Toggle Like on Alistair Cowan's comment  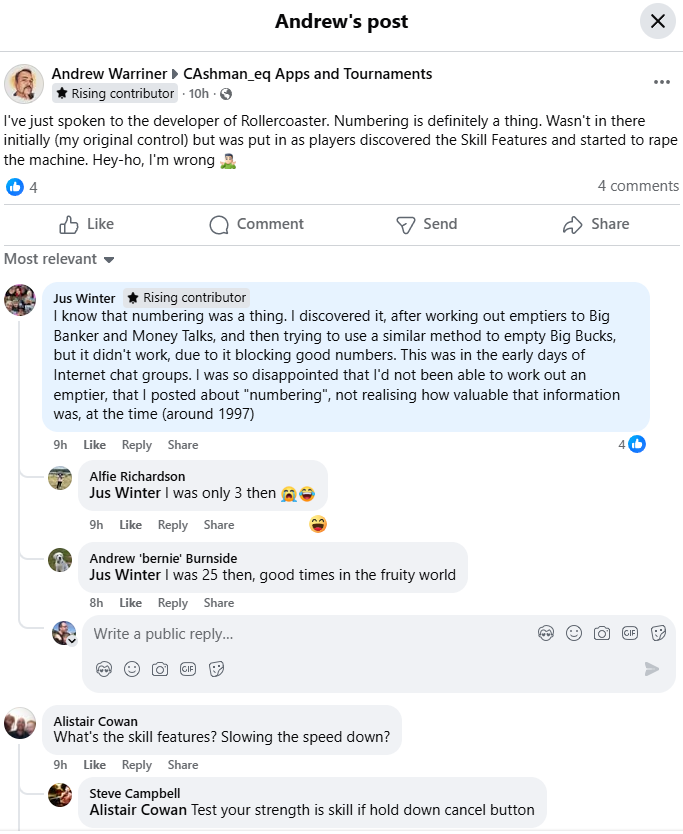click(95, 765)
